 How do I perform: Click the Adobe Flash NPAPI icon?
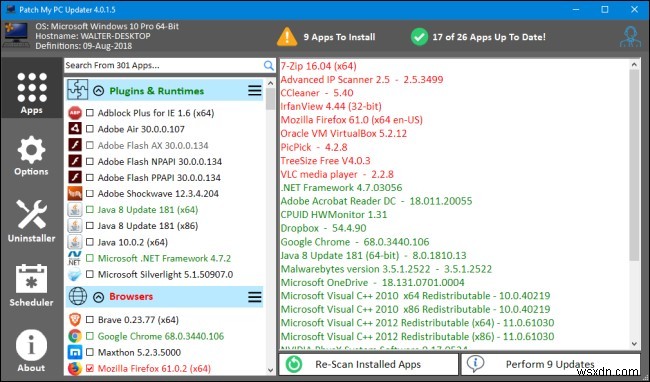tap(75, 161)
